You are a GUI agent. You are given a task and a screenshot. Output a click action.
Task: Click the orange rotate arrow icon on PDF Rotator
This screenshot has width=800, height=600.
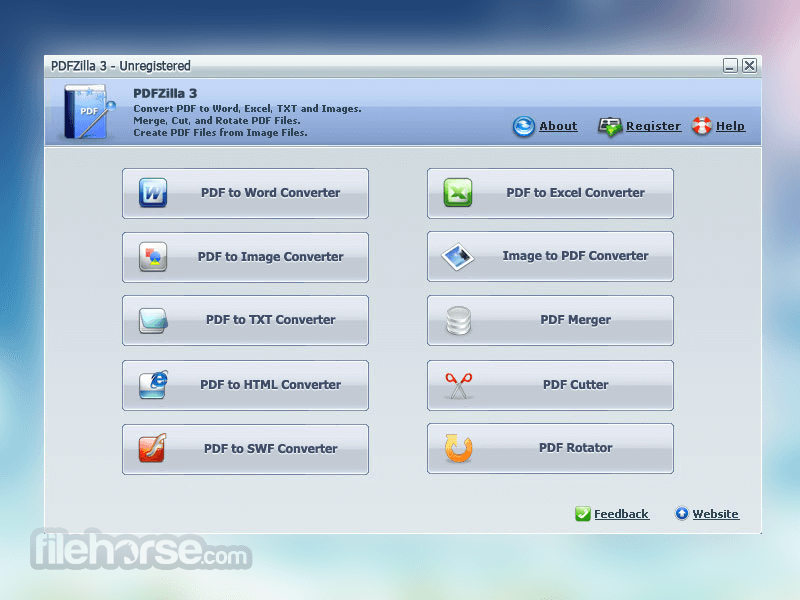click(x=458, y=448)
